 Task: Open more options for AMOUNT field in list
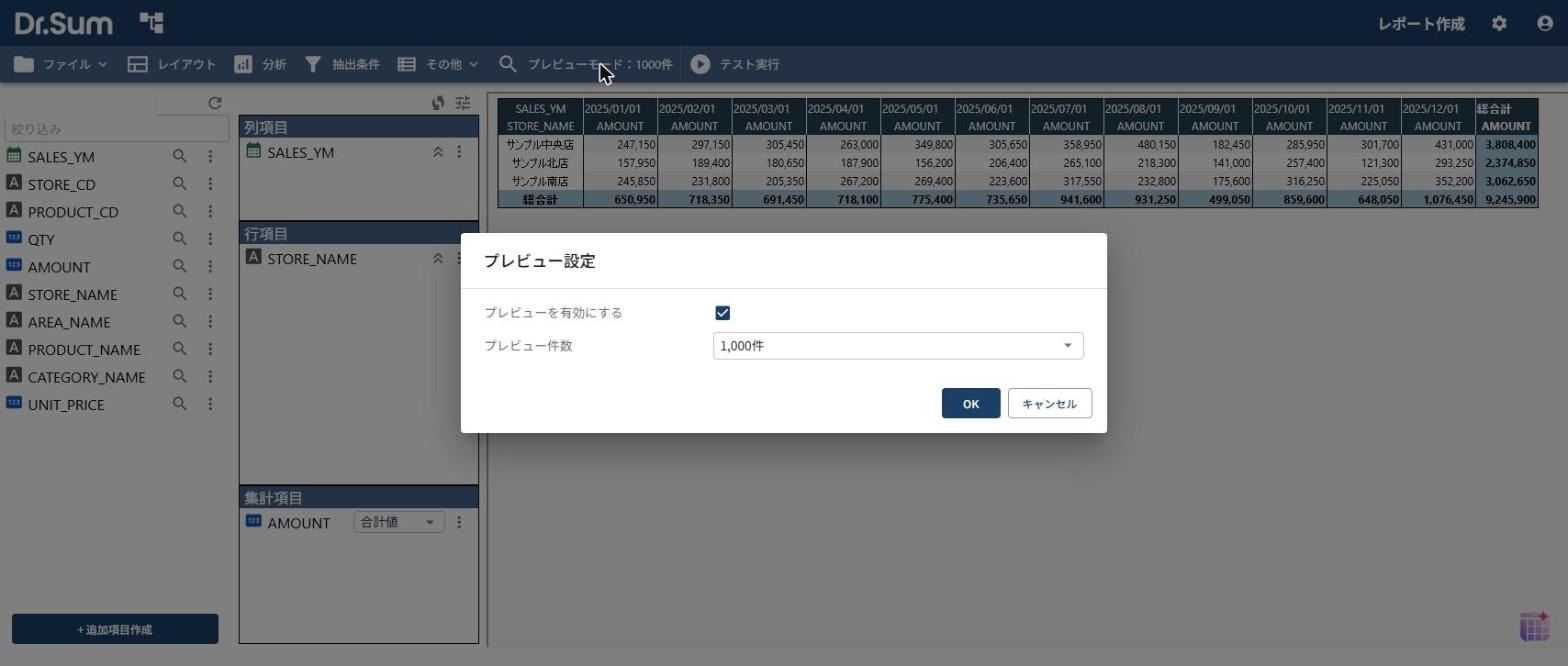point(210,266)
